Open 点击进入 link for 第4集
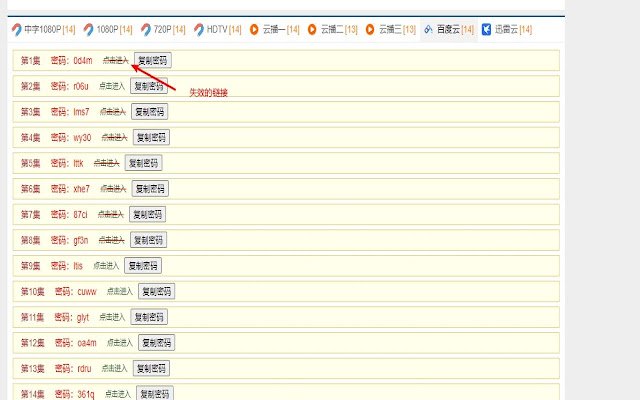 coord(114,138)
